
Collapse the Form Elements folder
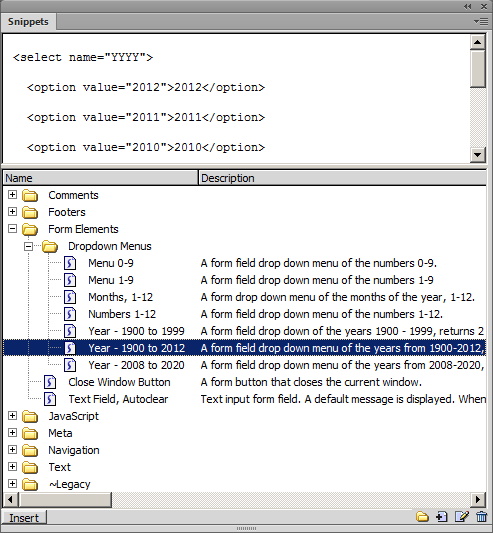pyautogui.click(x=12, y=229)
